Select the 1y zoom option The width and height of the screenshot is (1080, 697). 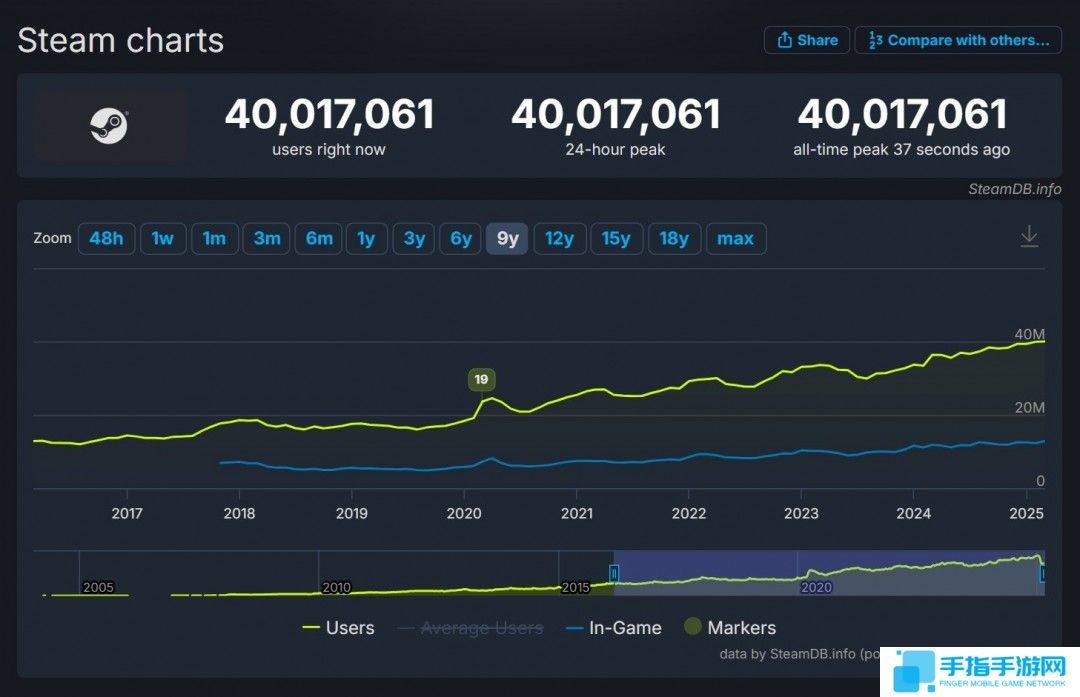coord(366,238)
